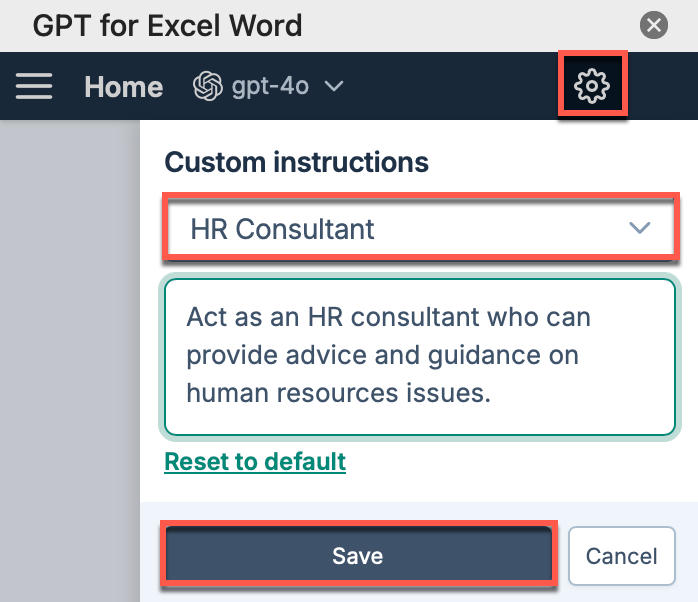Click the "Custom instructions" heading

click(x=296, y=162)
